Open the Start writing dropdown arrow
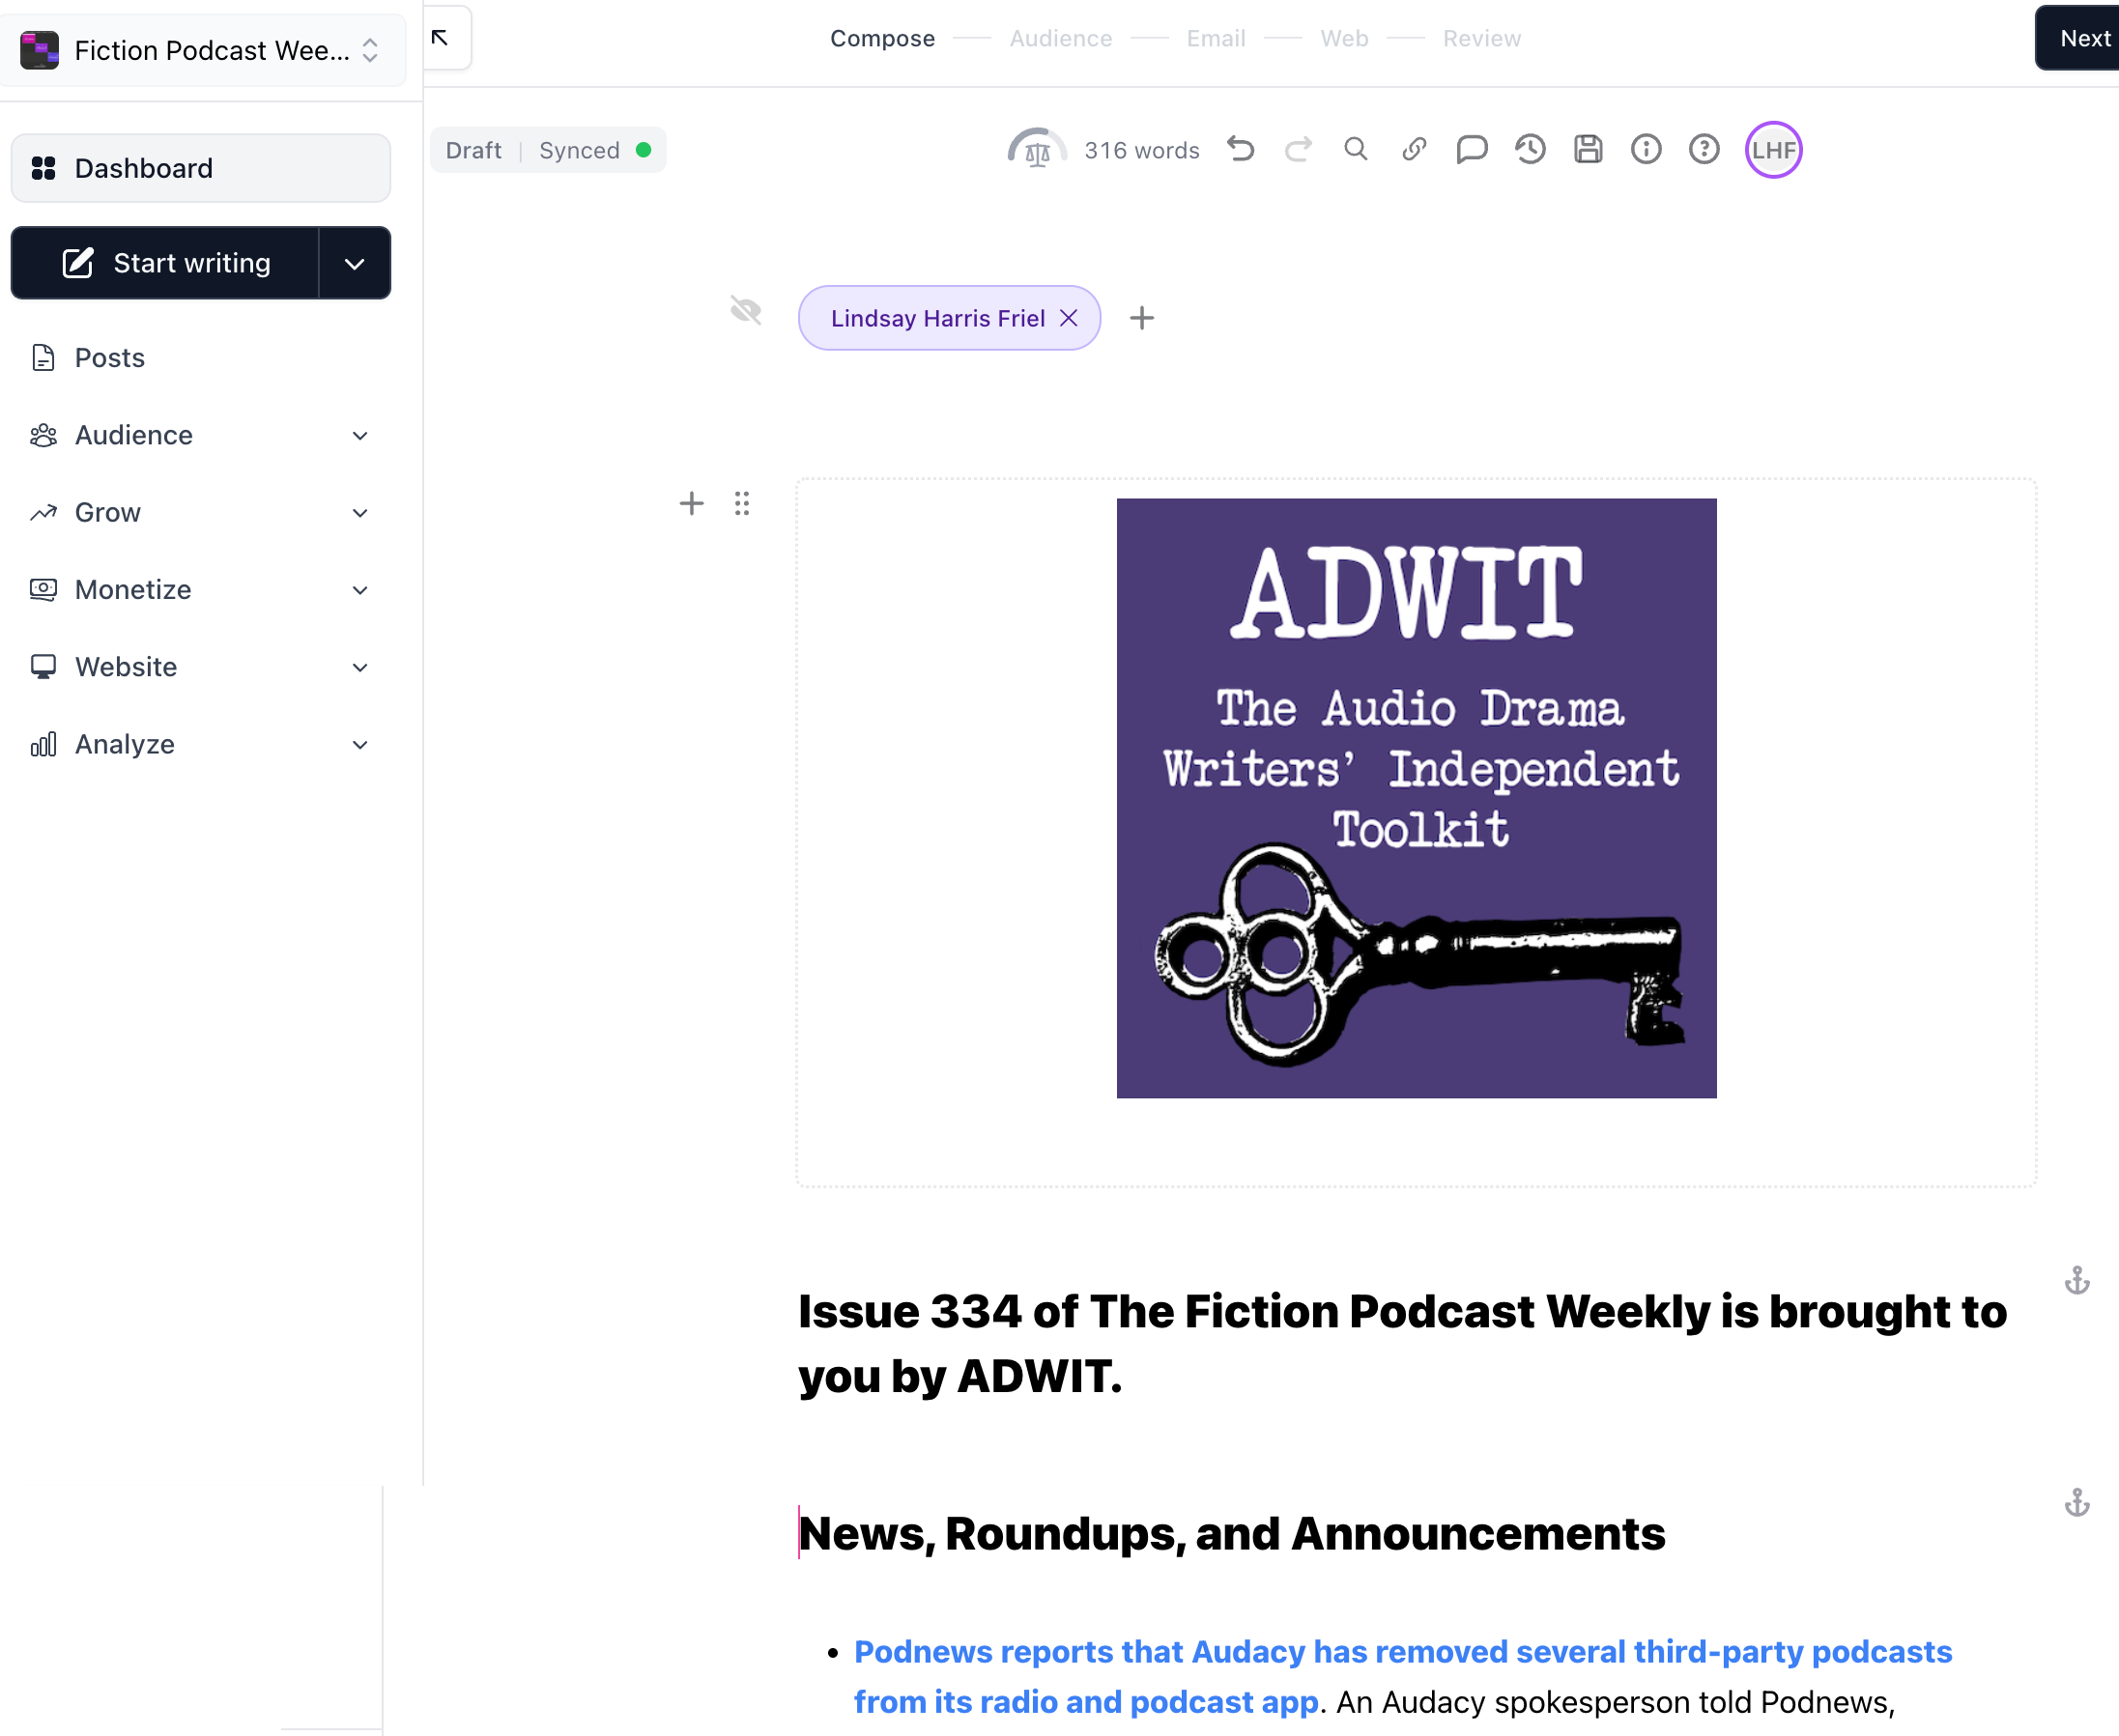Image resolution: width=2119 pixels, height=1736 pixels. pos(354,264)
